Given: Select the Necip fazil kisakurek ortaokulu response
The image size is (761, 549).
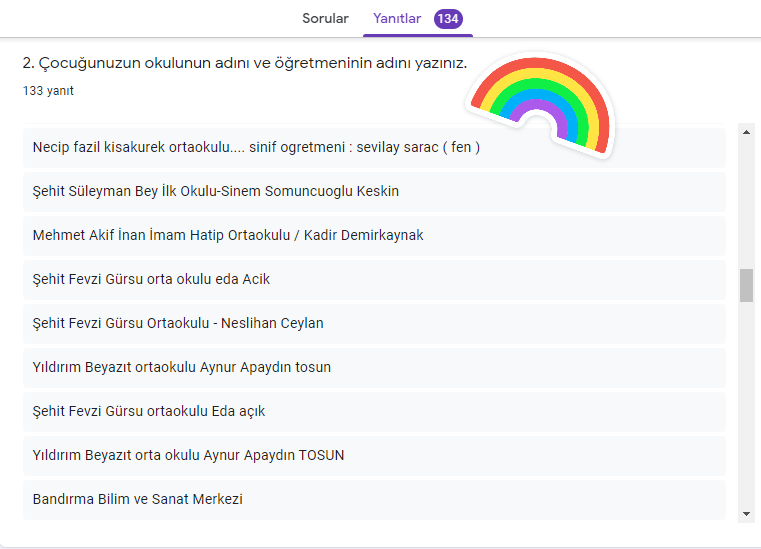Looking at the screenshot, I should click(256, 147).
